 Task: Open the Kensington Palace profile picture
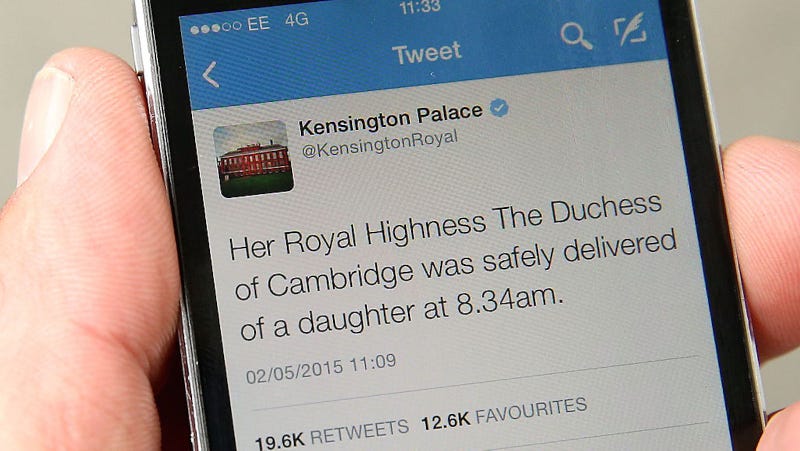pyautogui.click(x=254, y=159)
